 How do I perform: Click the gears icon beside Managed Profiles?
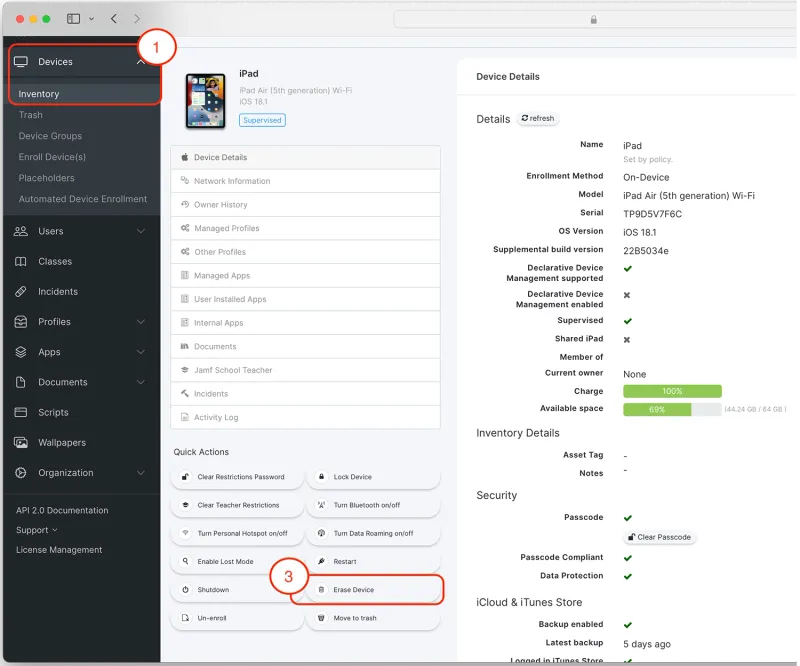point(185,228)
